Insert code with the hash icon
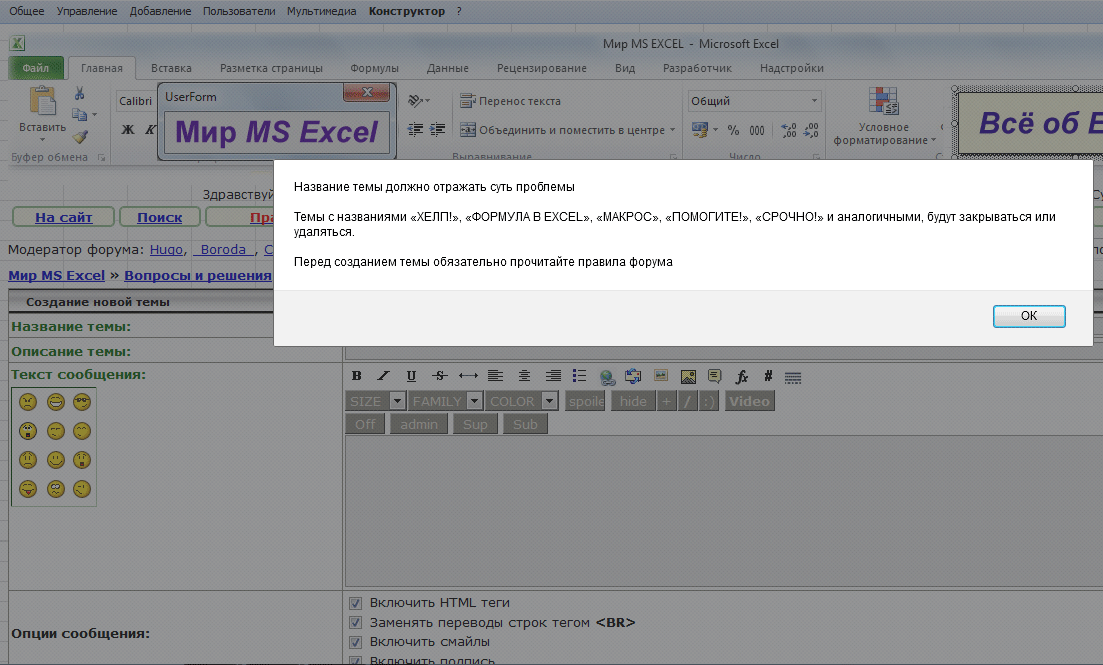1103x665 pixels. point(768,376)
